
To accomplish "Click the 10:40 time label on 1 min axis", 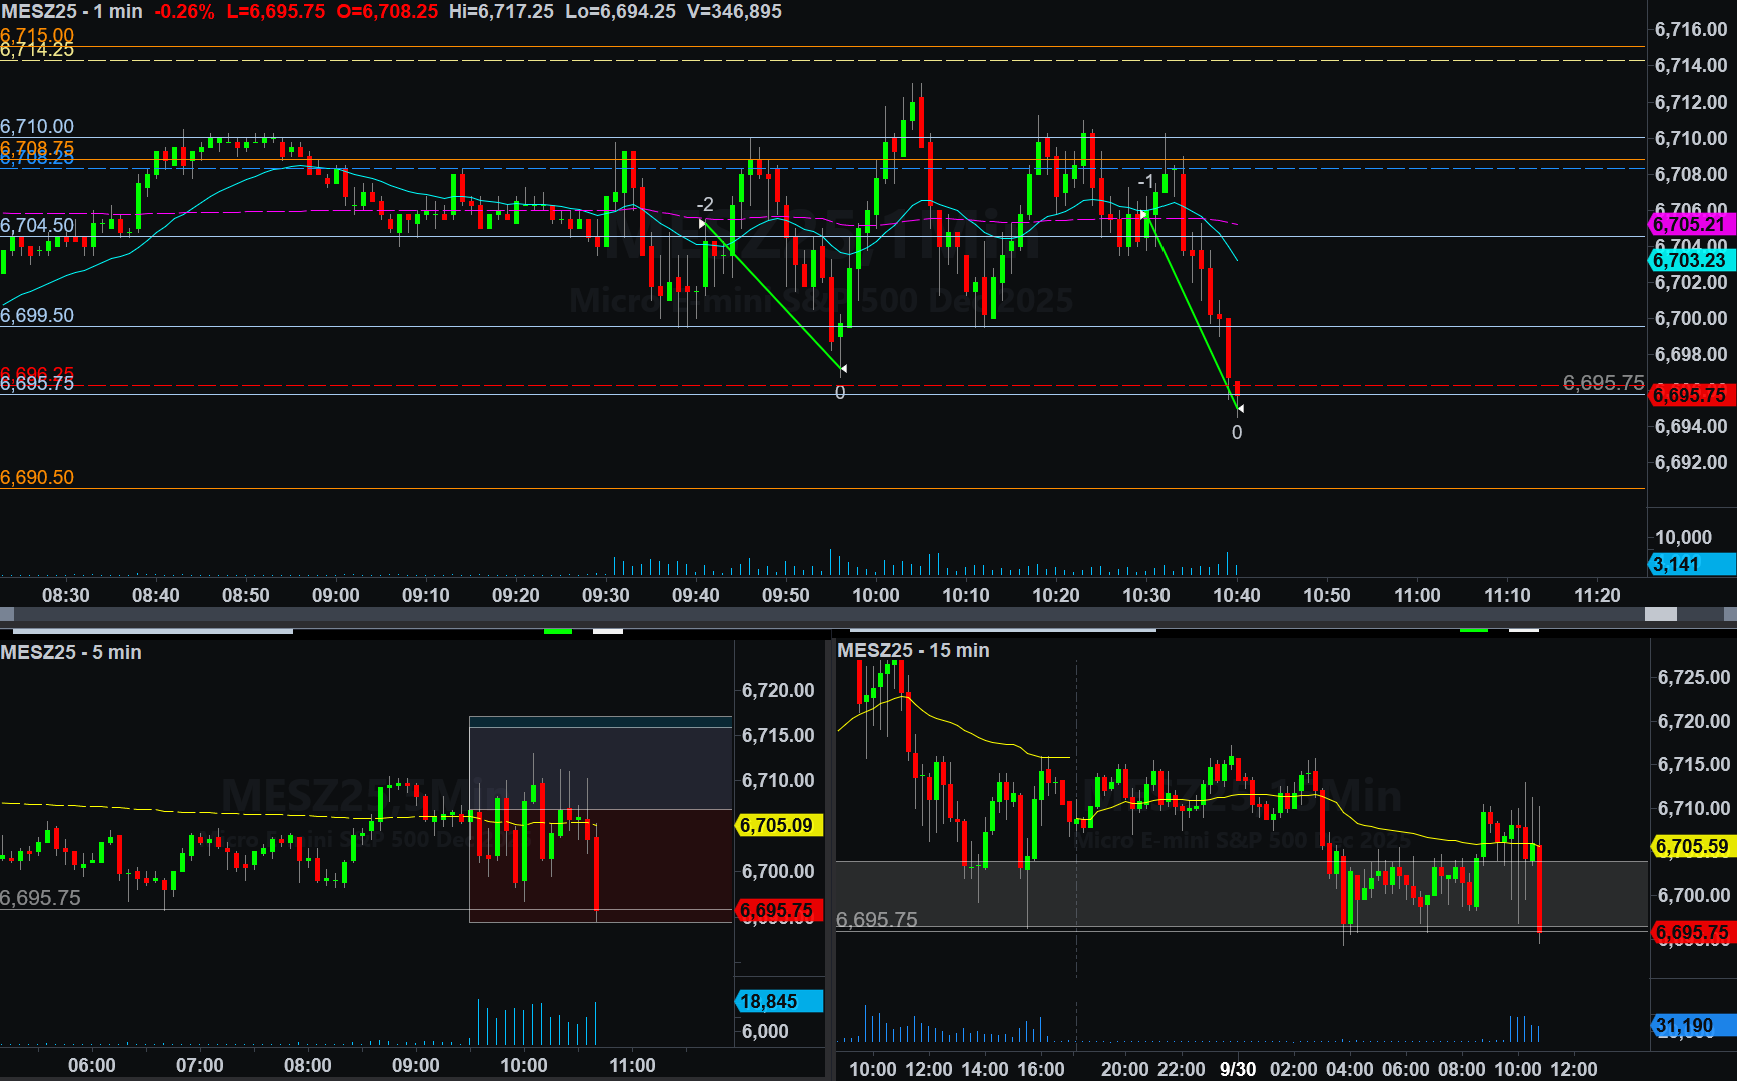I will tap(1236, 595).
